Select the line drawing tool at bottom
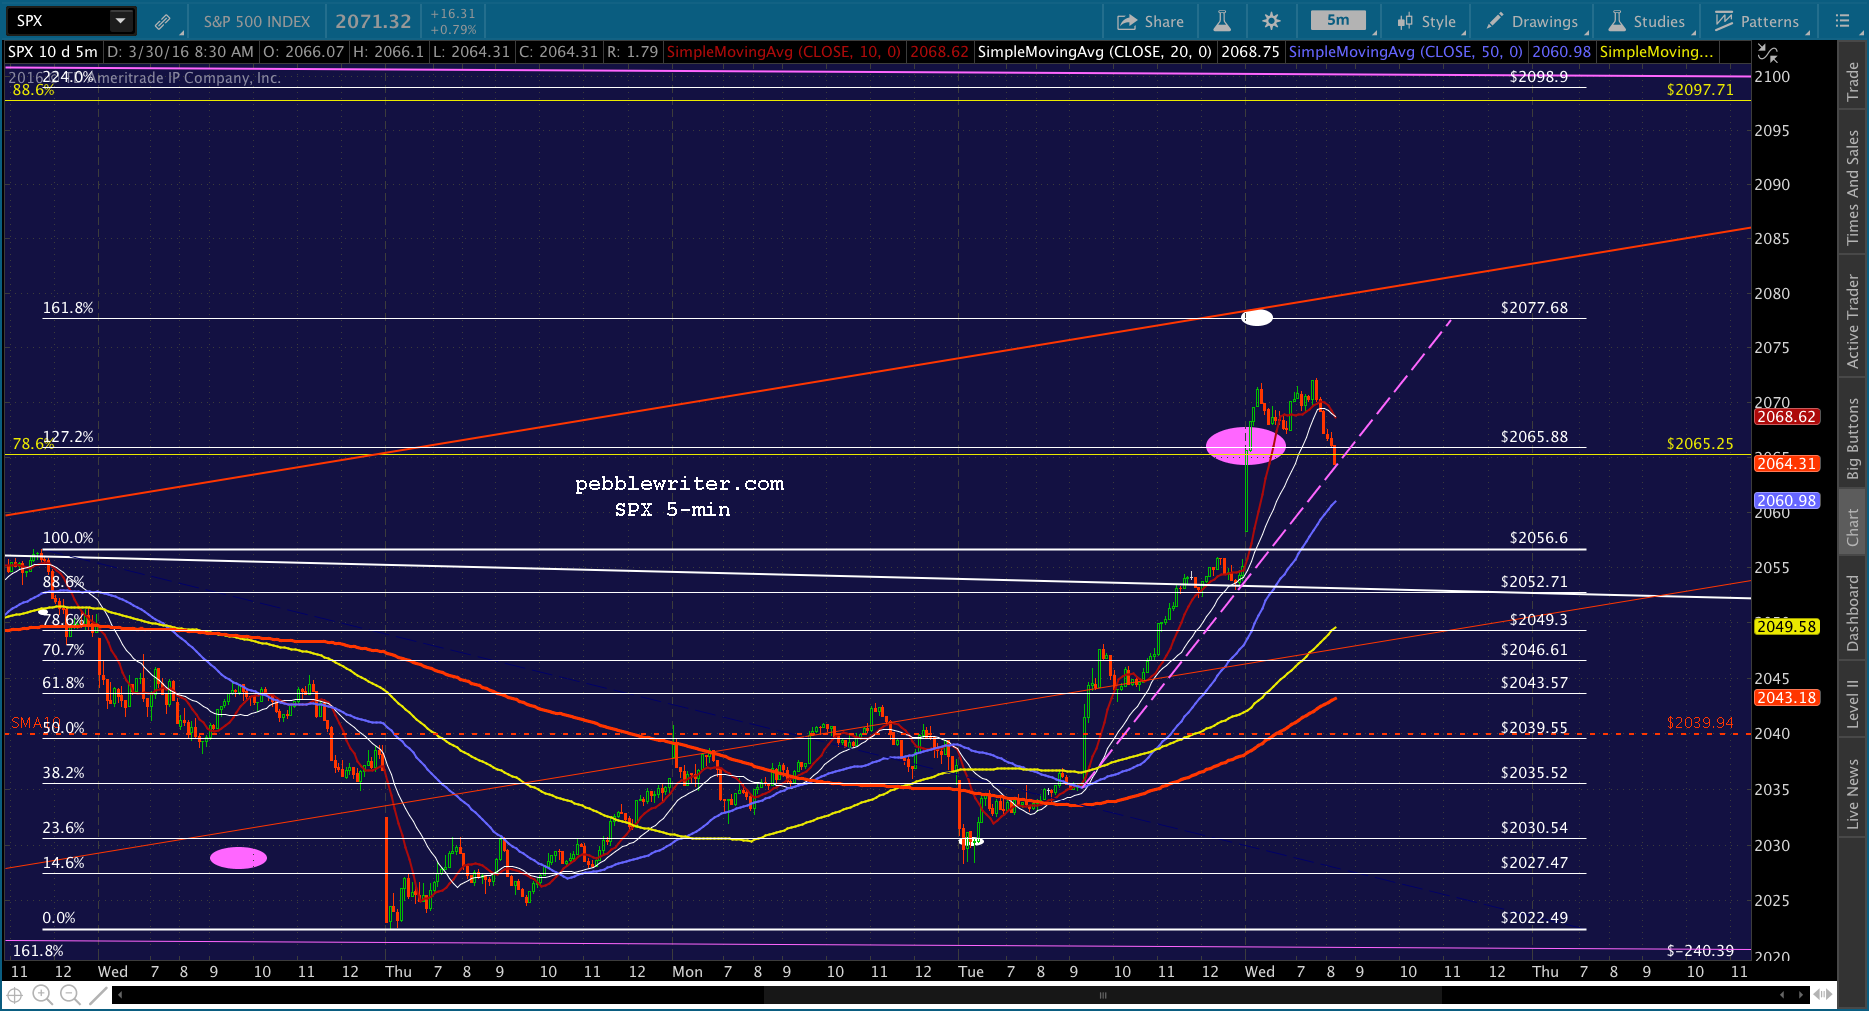 pos(98,995)
